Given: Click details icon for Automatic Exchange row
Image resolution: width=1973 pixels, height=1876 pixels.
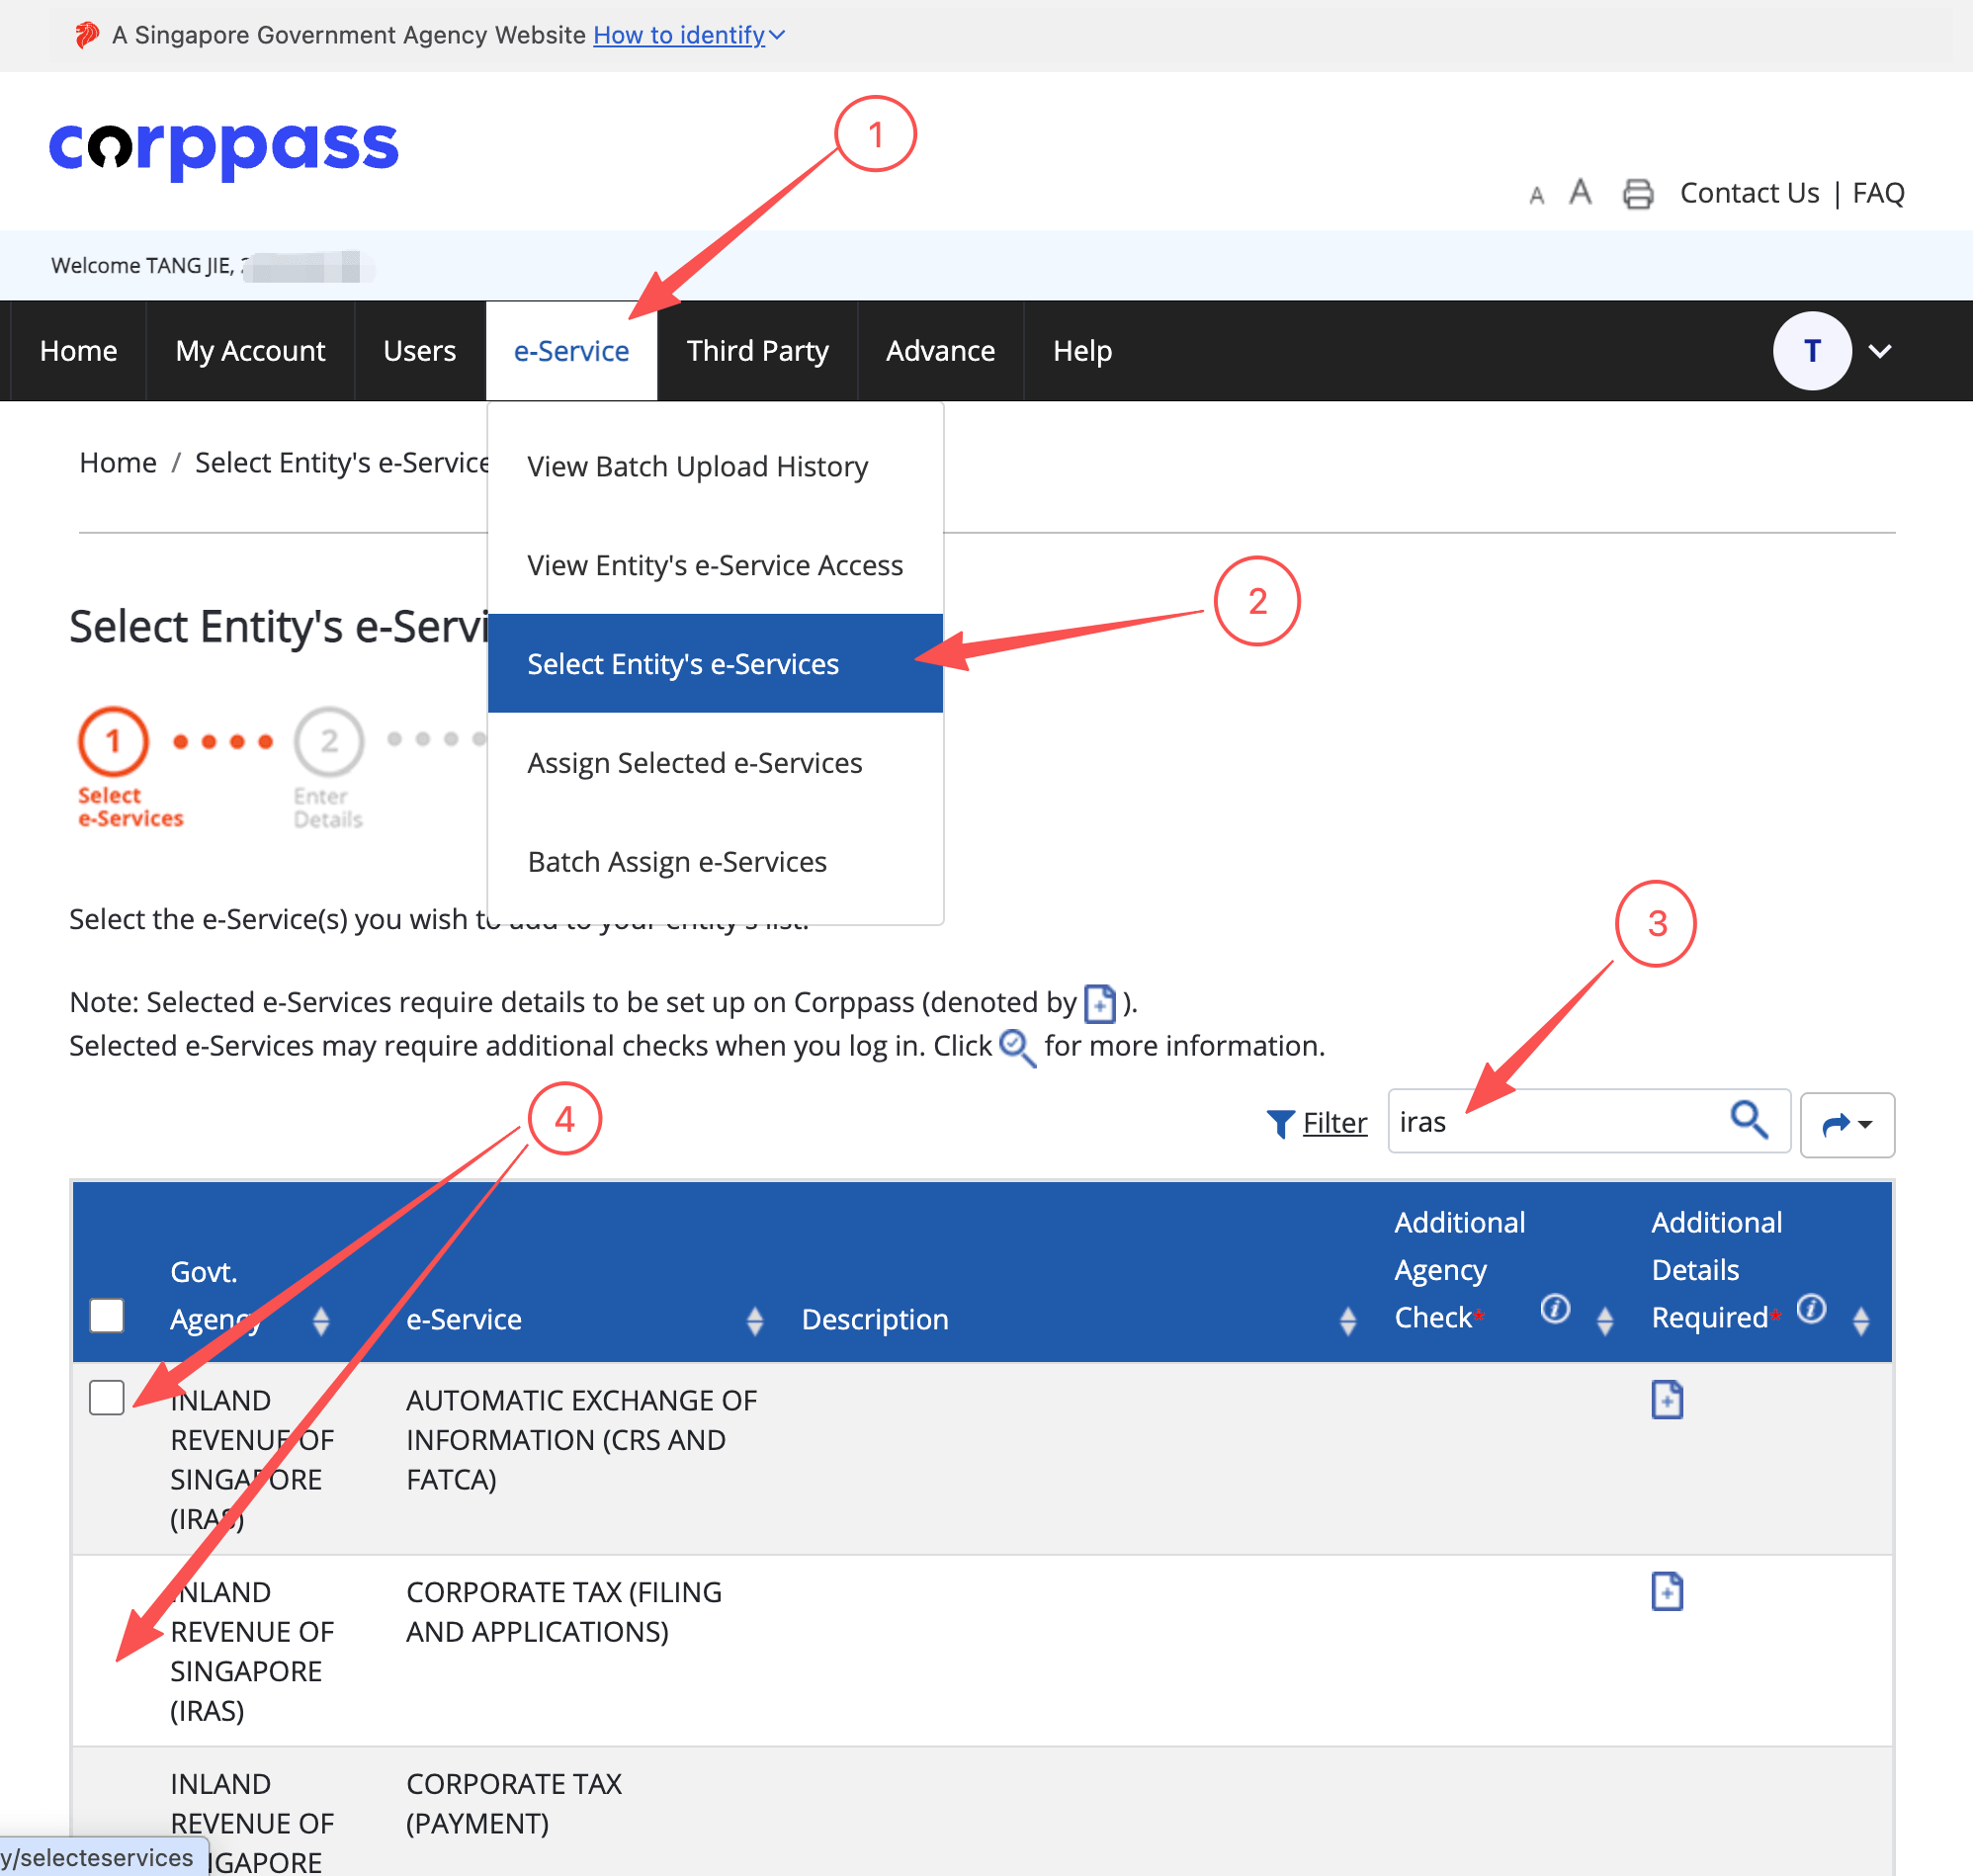Looking at the screenshot, I should tap(1666, 1399).
